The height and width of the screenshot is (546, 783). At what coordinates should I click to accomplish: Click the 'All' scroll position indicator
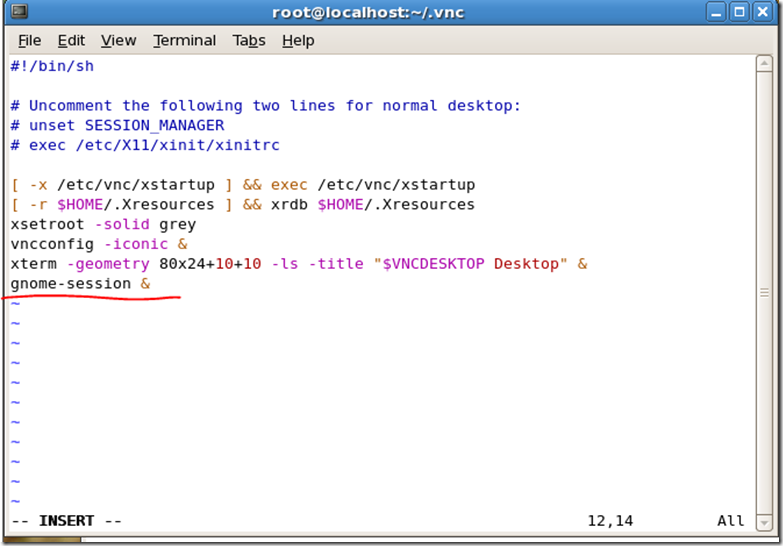click(731, 521)
